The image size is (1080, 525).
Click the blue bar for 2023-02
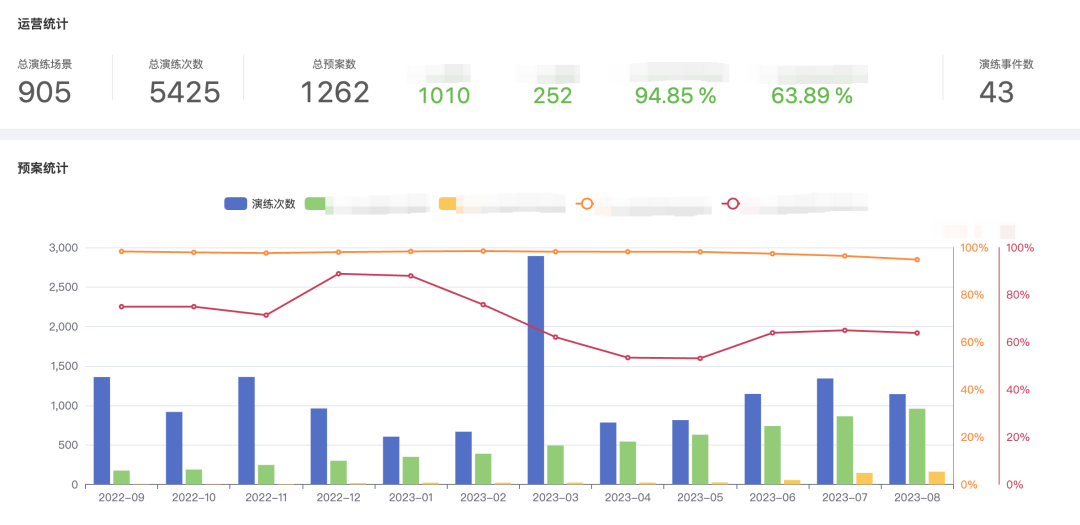click(x=464, y=458)
